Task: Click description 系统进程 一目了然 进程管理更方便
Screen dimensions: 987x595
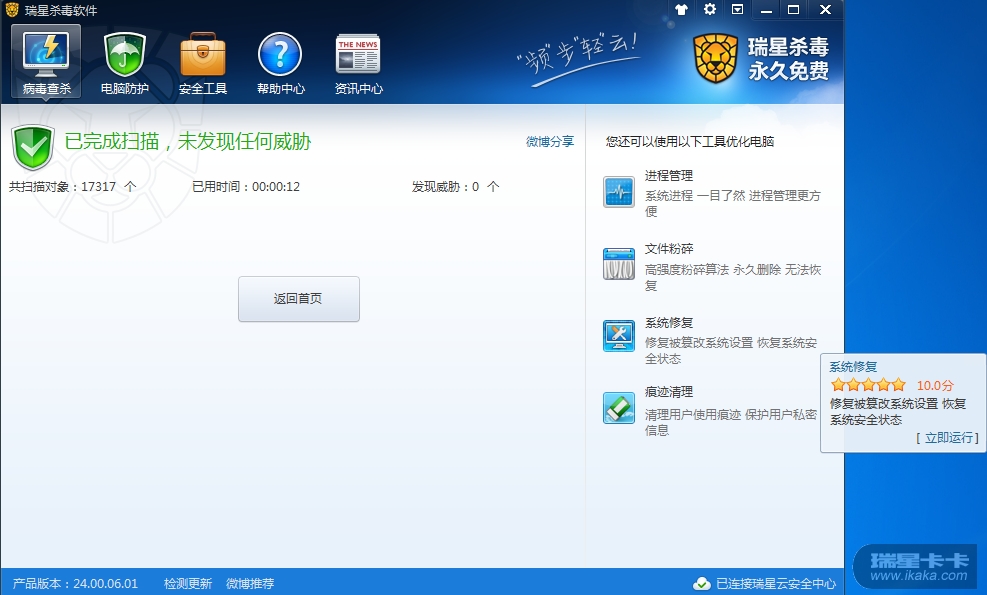Action: 733,203
